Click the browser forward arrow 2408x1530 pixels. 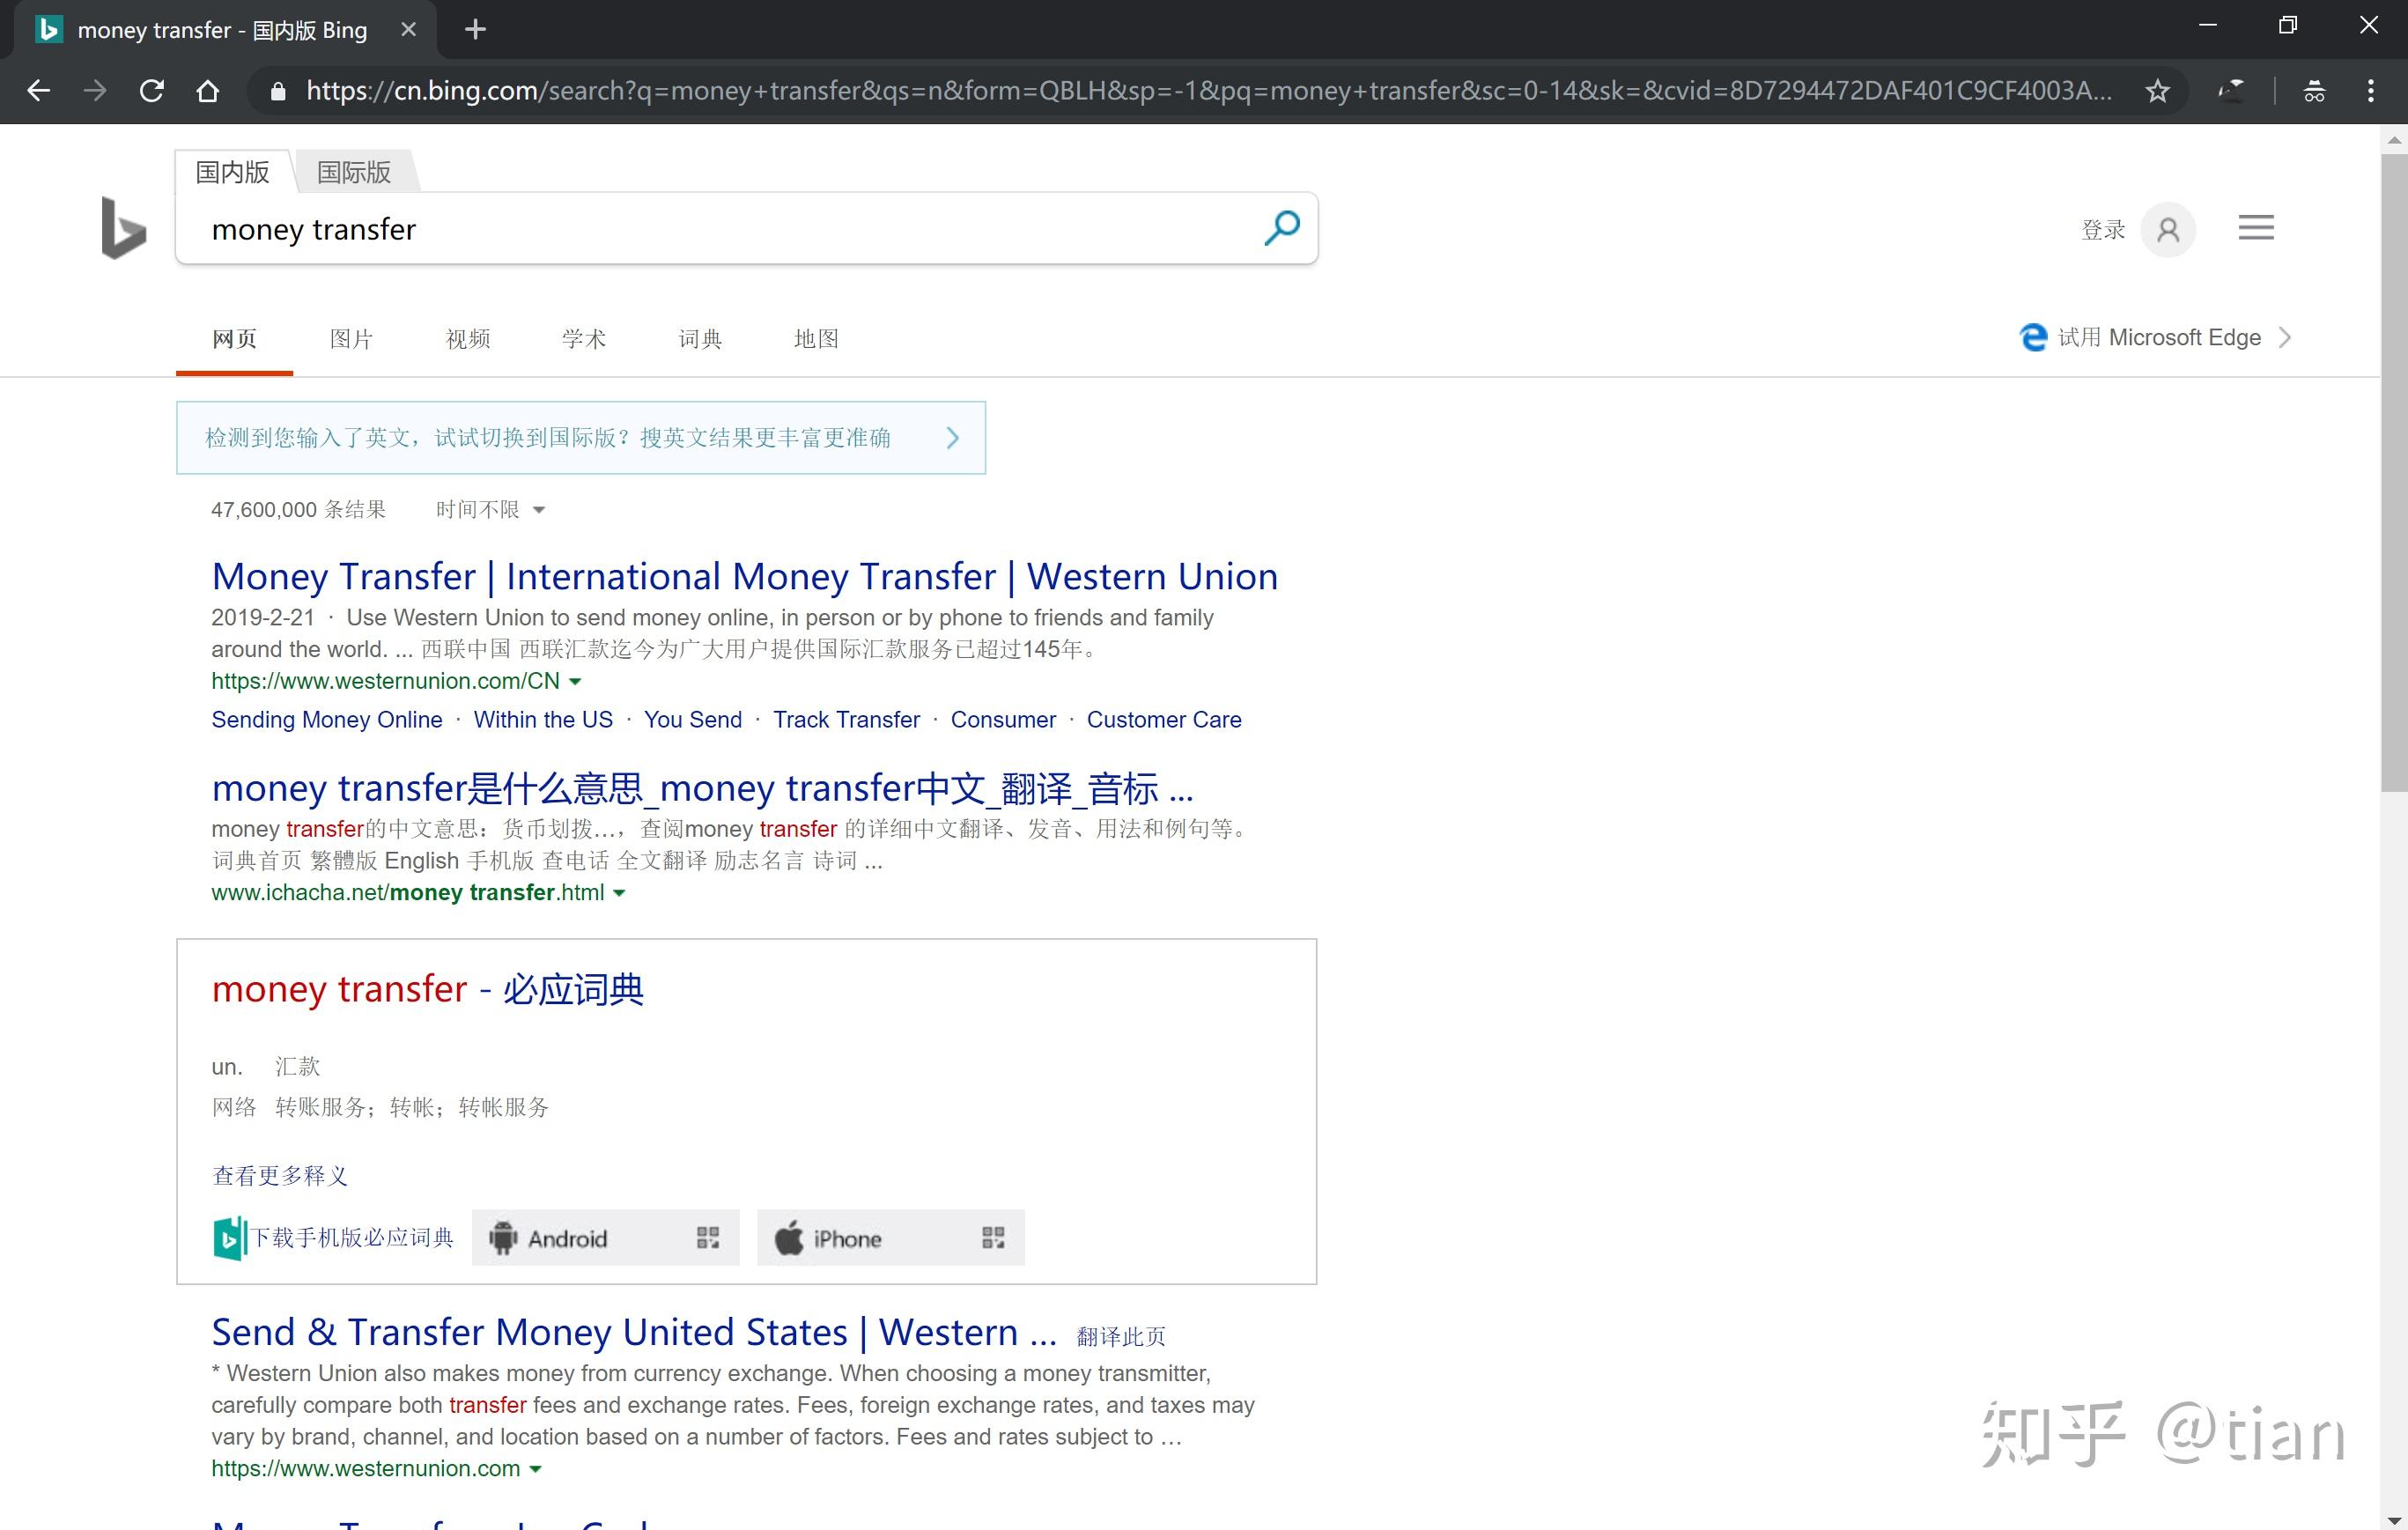[95, 91]
